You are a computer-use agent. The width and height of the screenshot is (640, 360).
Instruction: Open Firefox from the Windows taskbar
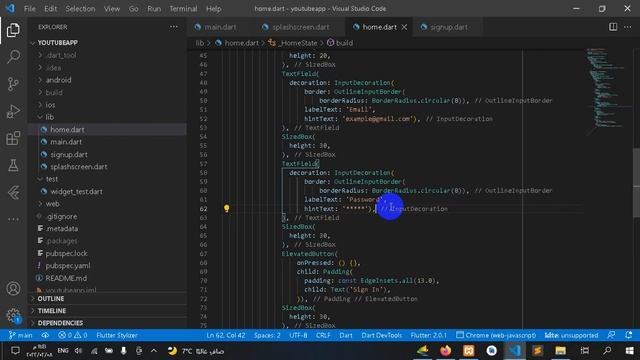[x=445, y=351]
